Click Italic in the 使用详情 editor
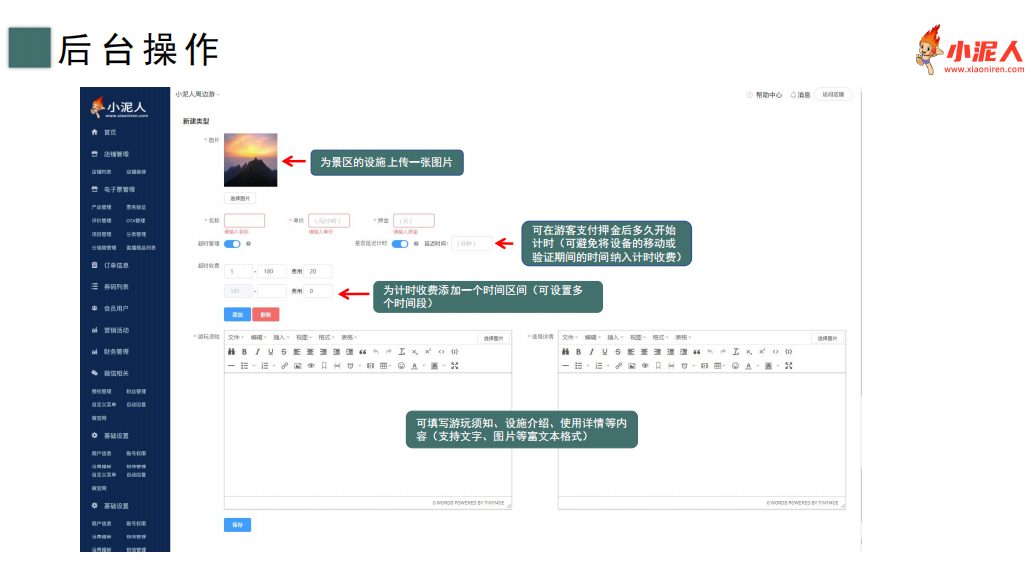The image size is (1036, 574). [591, 352]
